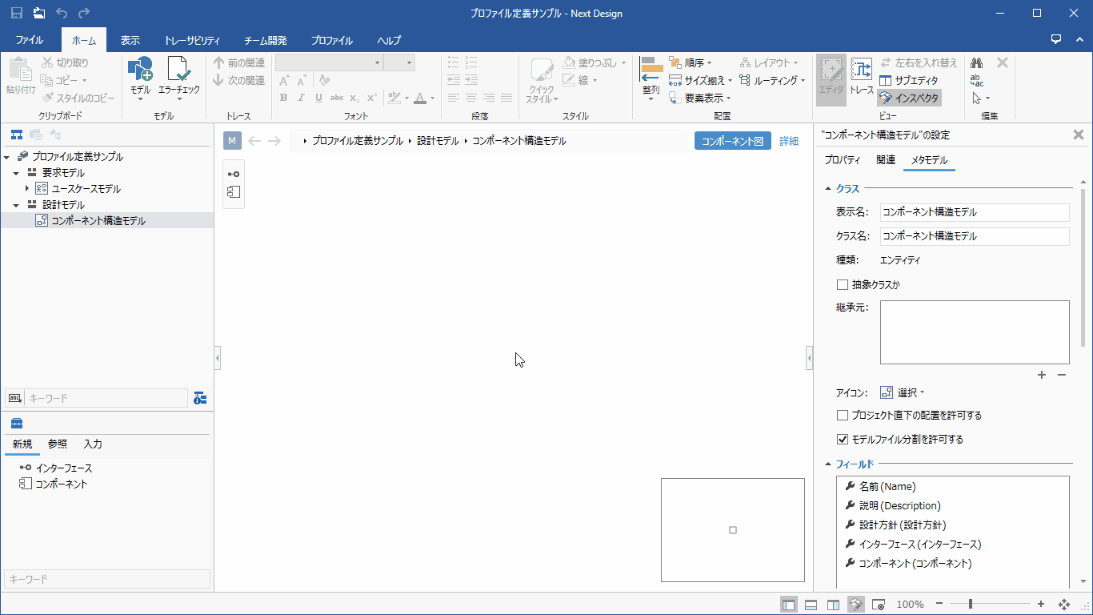Run エラーチェック from the ribbon
Image resolution: width=1093 pixels, height=615 pixels.
[180, 75]
